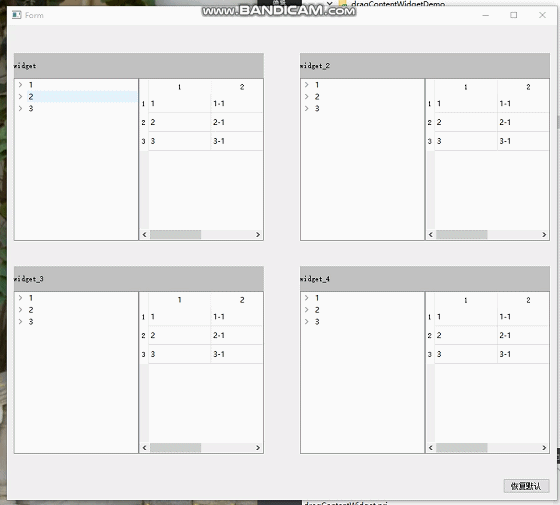Screen dimensions: 560x505
Task: Expand tree item 1 in widget panel
Action: point(20,85)
